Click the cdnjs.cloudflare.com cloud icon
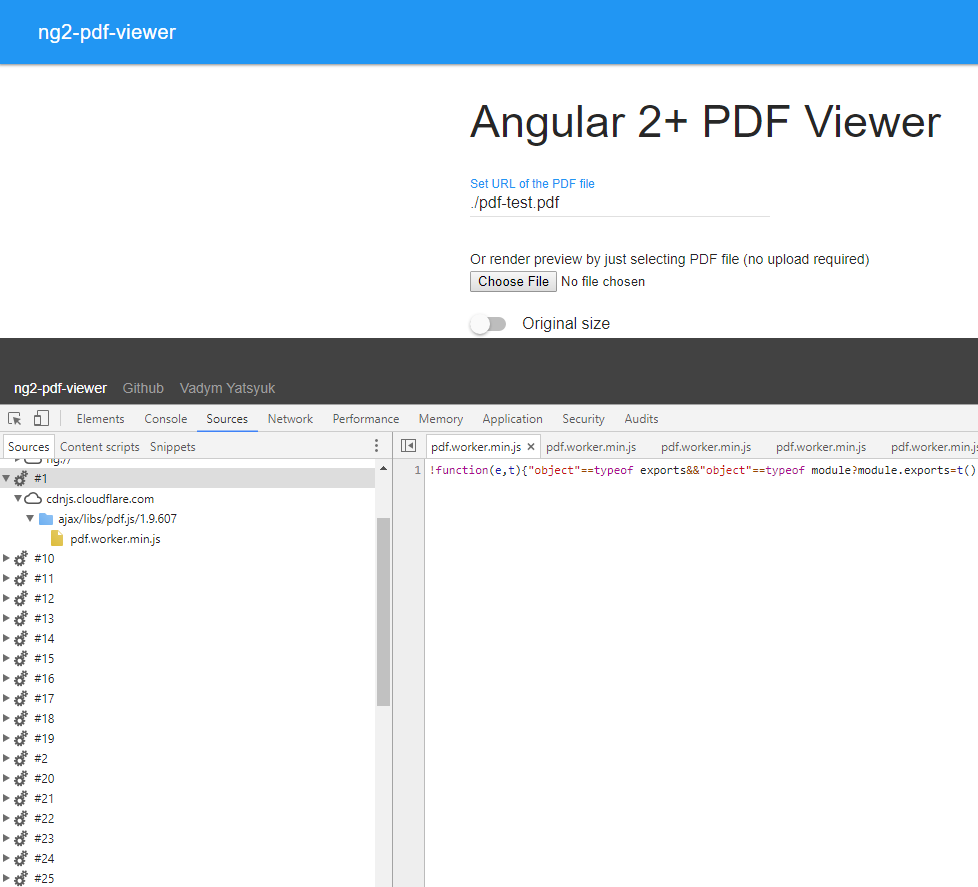Viewport: 978px width, 887px height. pyautogui.click(x=34, y=498)
